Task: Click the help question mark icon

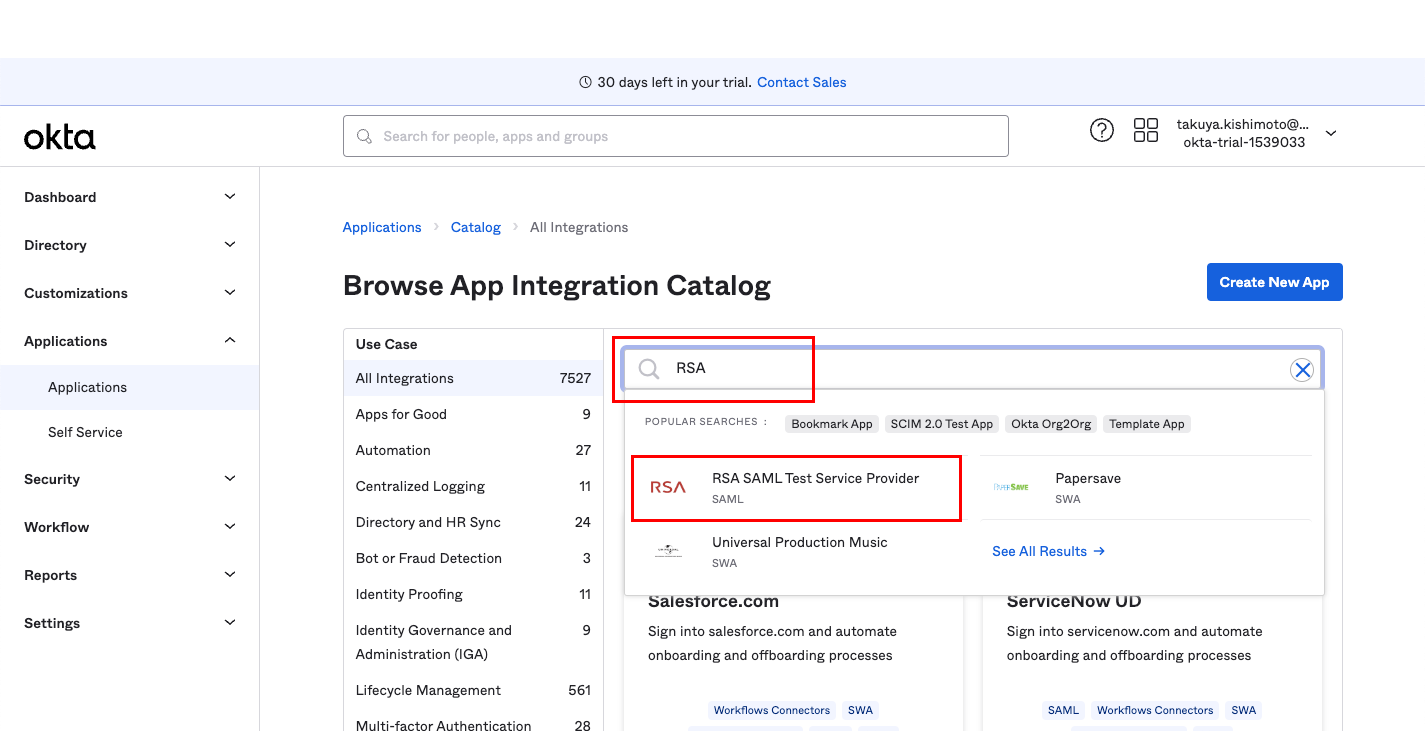Action: (x=1101, y=130)
